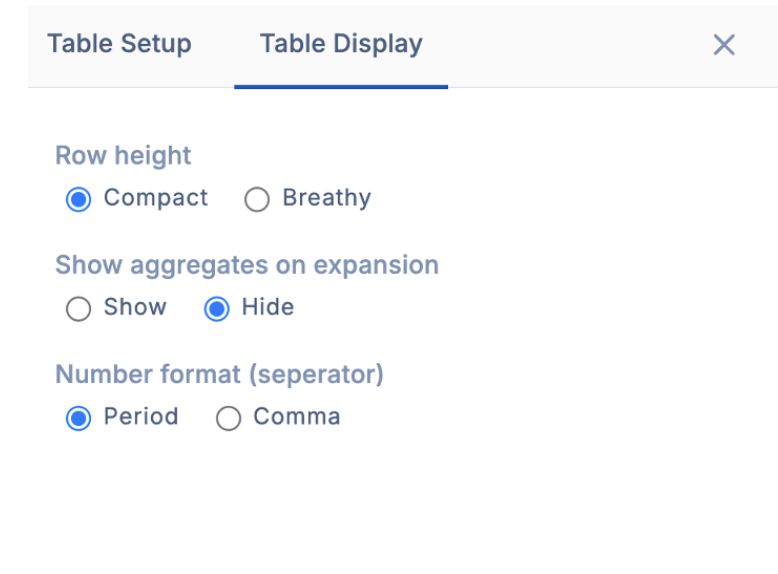
Task: Switch to the Table Setup tab
Action: (x=119, y=44)
